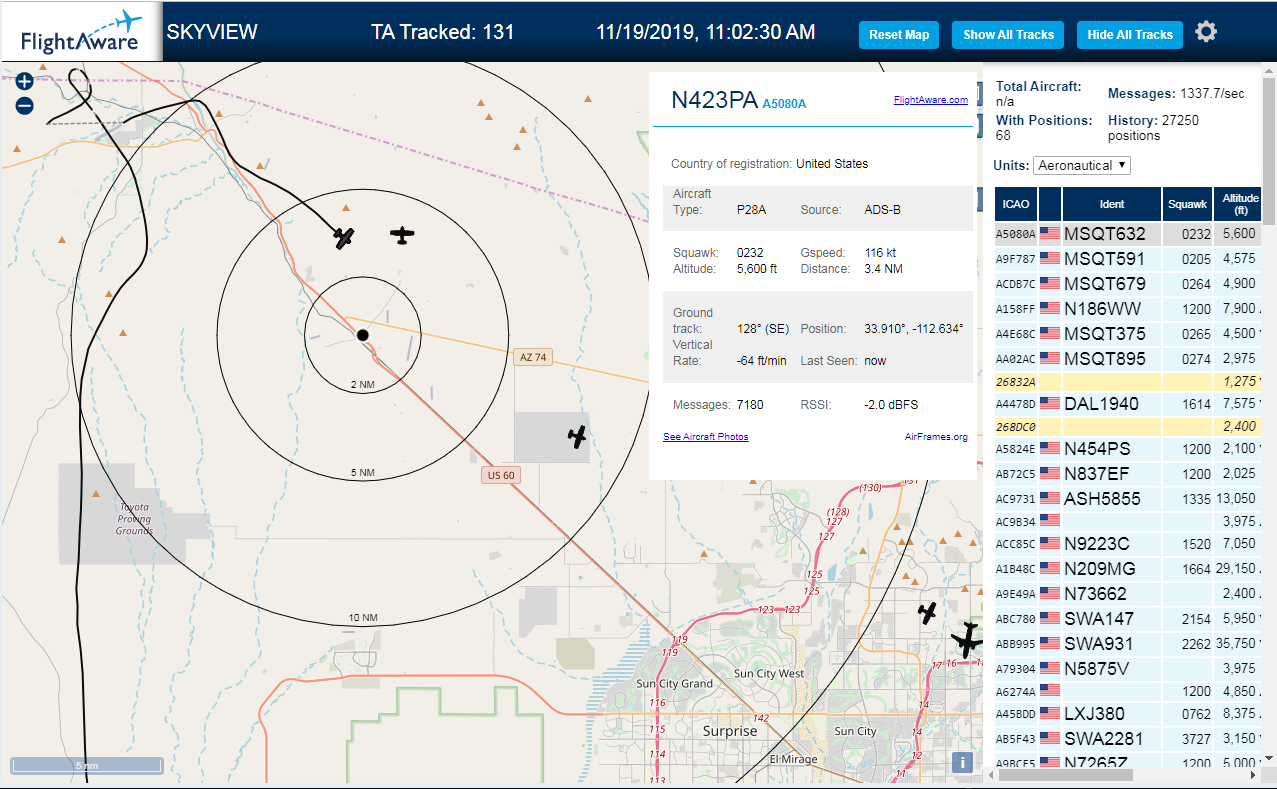The image size is (1277, 789).
Task: Click Toyota Proving Grounds map label
Action: pyautogui.click(x=134, y=518)
